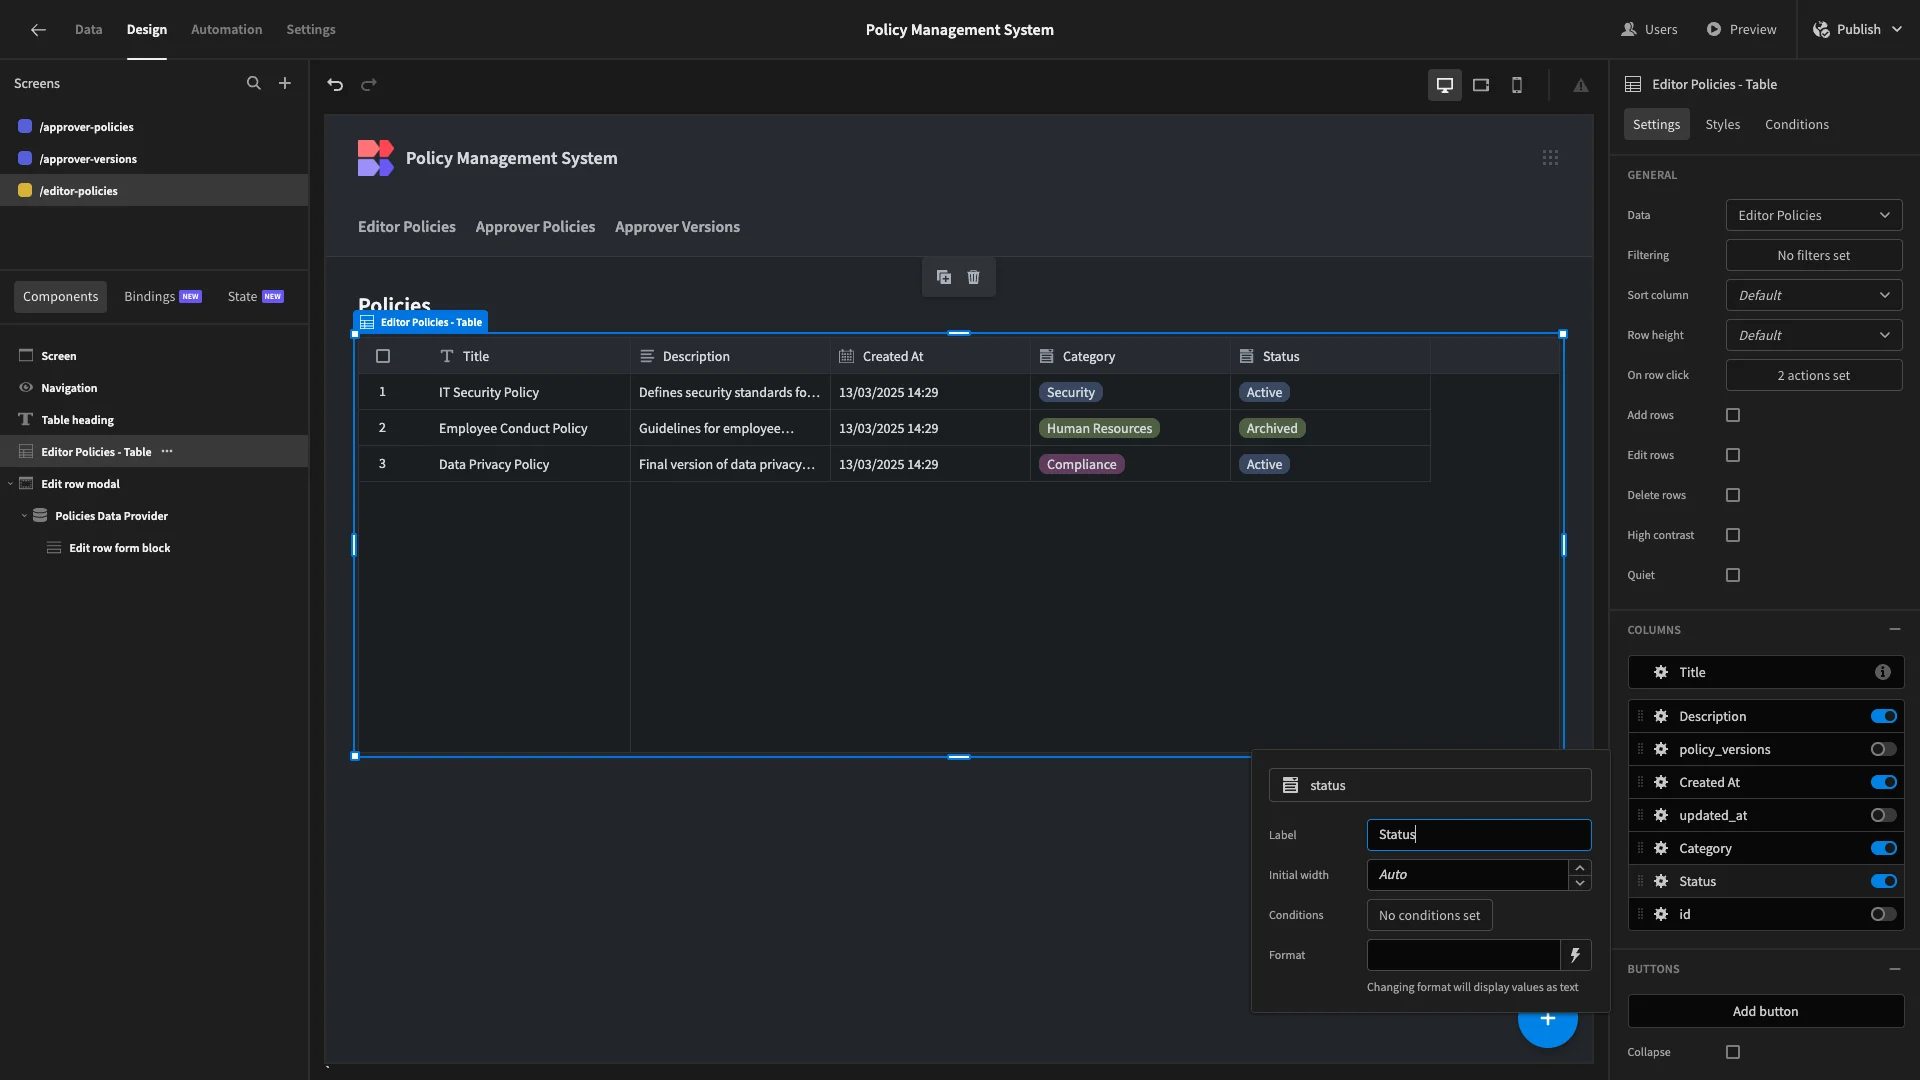This screenshot has width=1920, height=1080.
Task: Toggle Category column visibility
Action: pyautogui.click(x=1884, y=848)
